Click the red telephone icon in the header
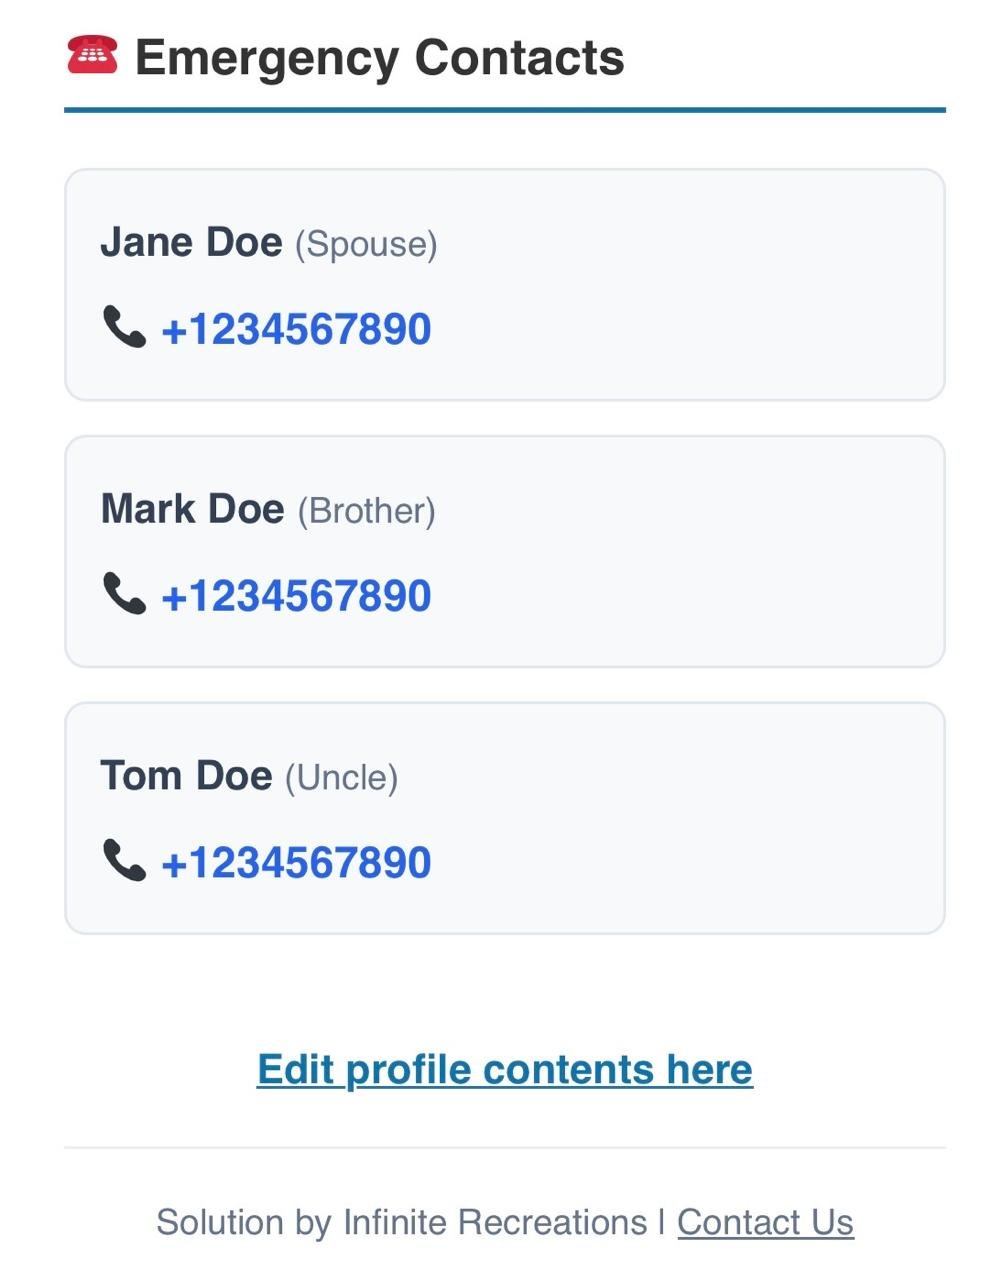The width and height of the screenshot is (1002, 1280). tap(92, 55)
